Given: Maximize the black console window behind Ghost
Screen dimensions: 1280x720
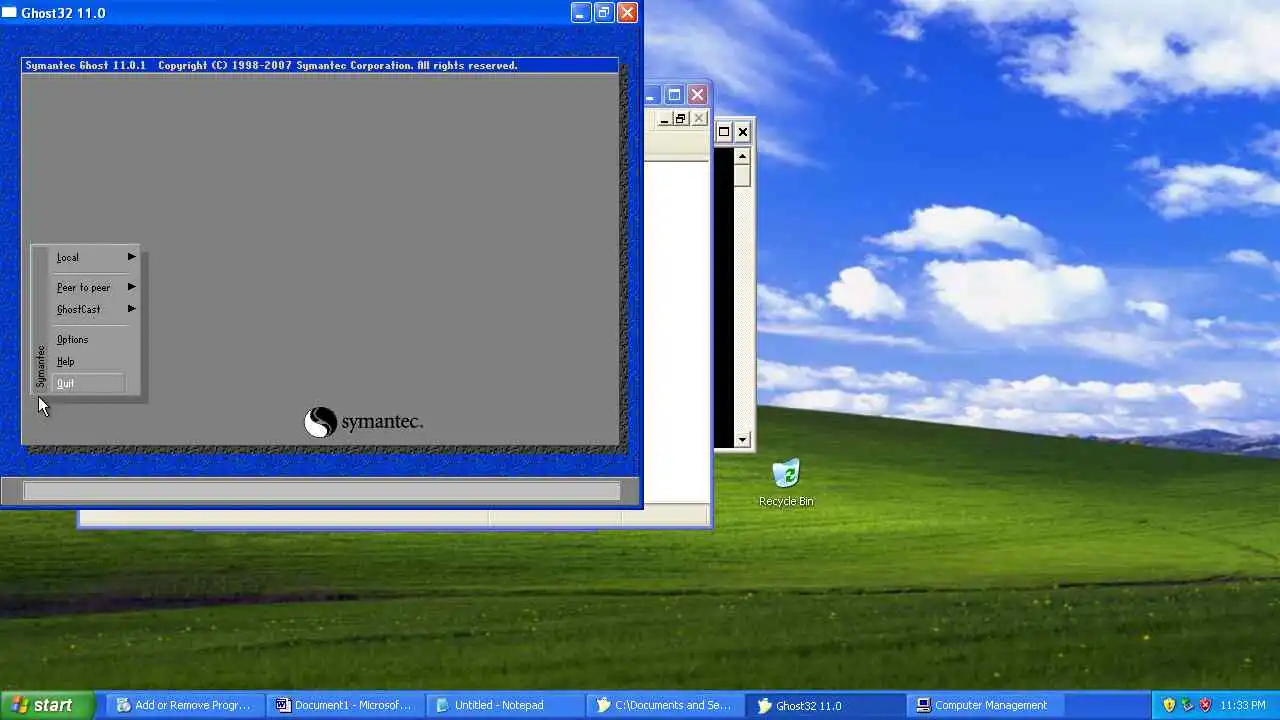Looking at the screenshot, I should 724,131.
